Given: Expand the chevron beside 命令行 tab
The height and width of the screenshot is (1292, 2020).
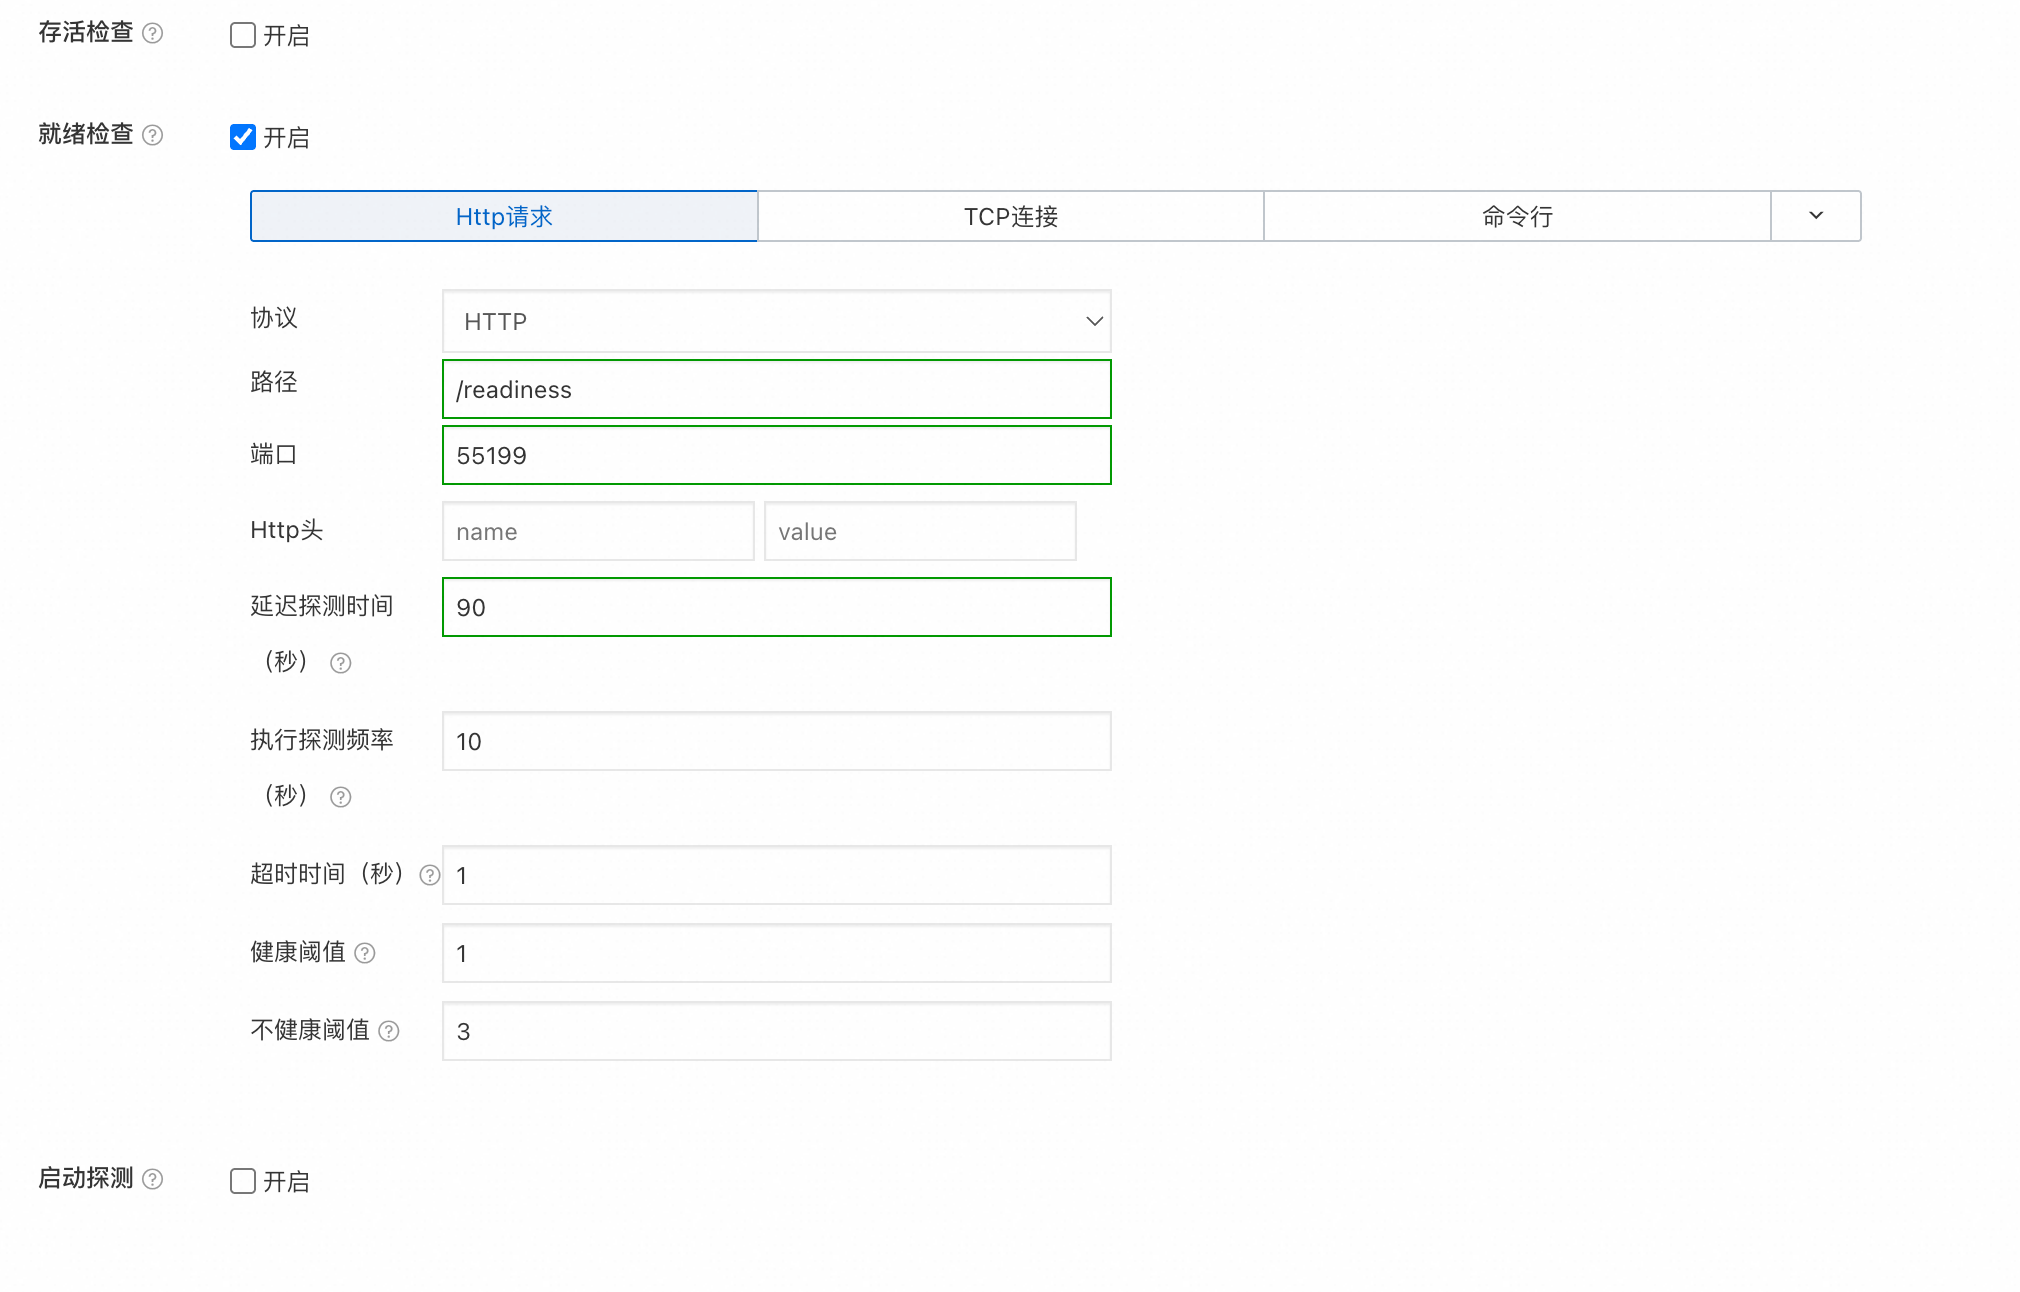Looking at the screenshot, I should (x=1816, y=217).
